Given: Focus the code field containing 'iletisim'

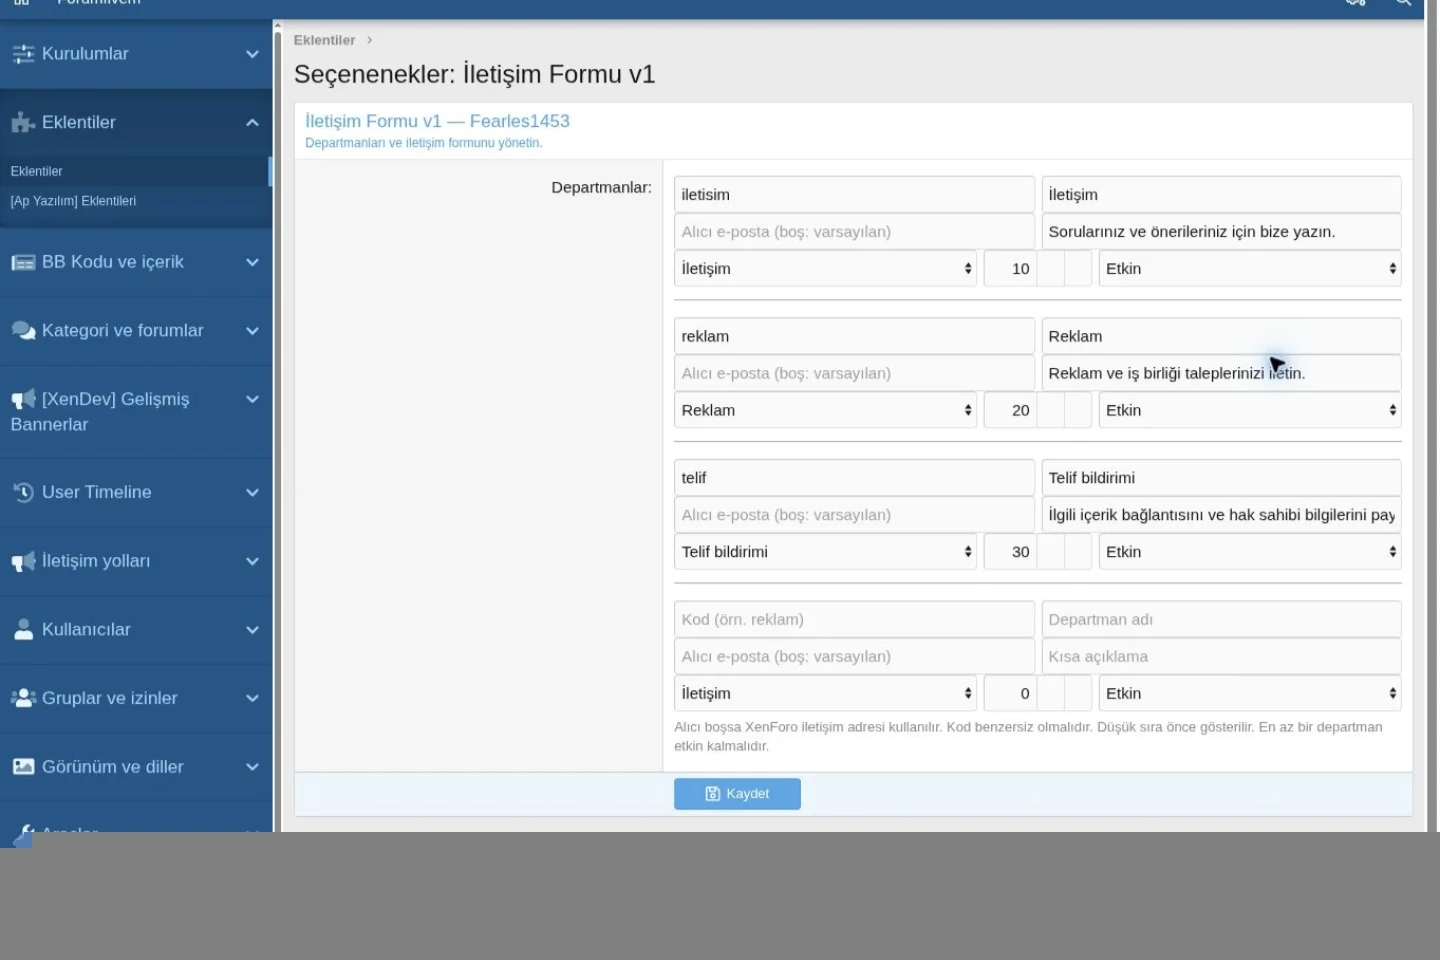Looking at the screenshot, I should click(854, 194).
